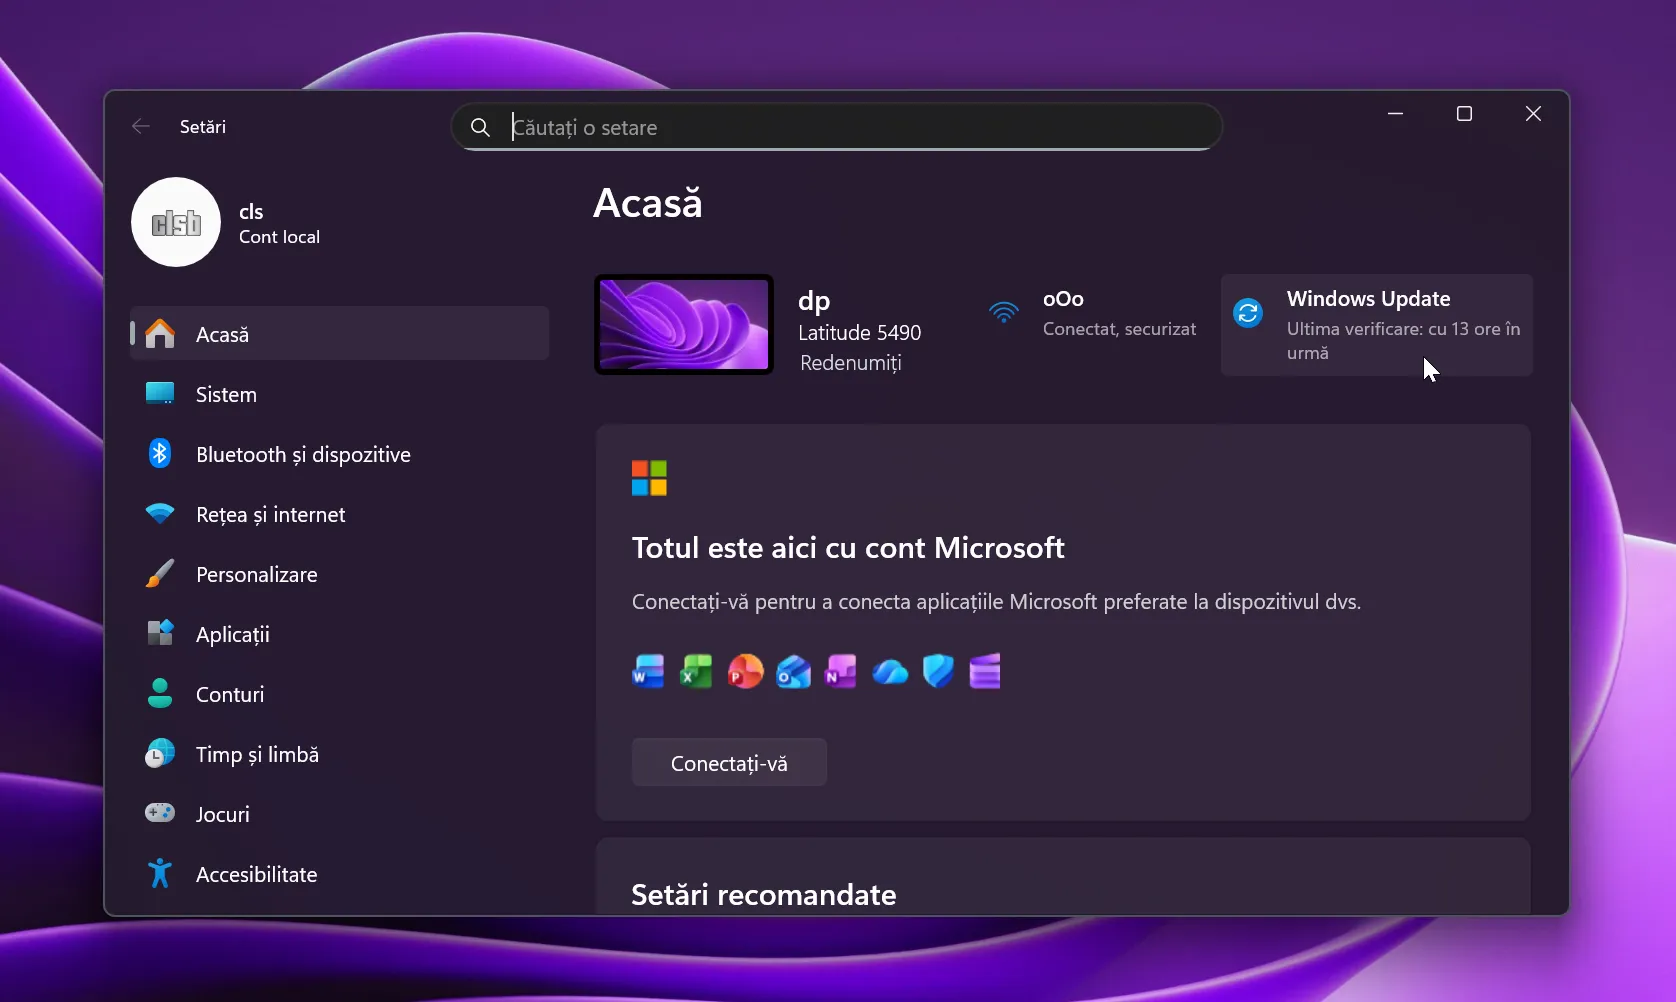The image size is (1676, 1002).
Task: Click the OneNote app icon
Action: [x=841, y=672]
